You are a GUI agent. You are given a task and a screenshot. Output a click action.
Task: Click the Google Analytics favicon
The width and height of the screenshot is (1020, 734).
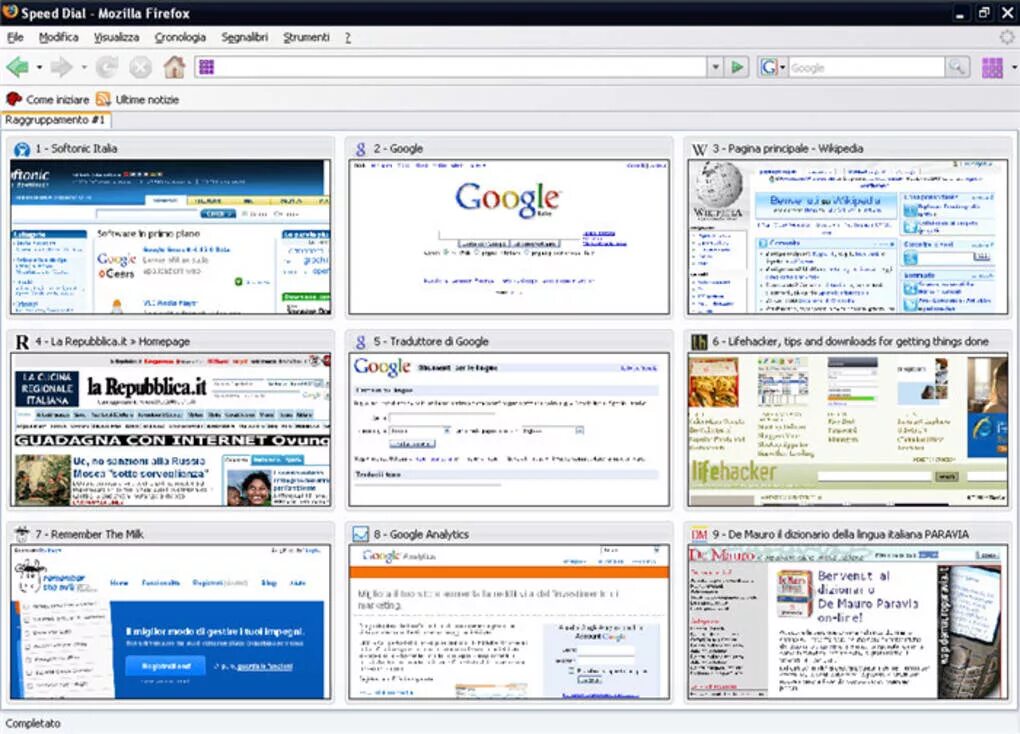360,534
